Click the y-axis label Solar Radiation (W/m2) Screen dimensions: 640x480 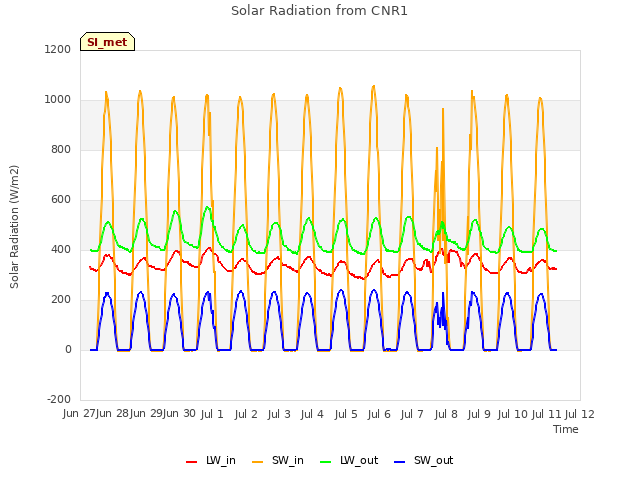point(14,227)
